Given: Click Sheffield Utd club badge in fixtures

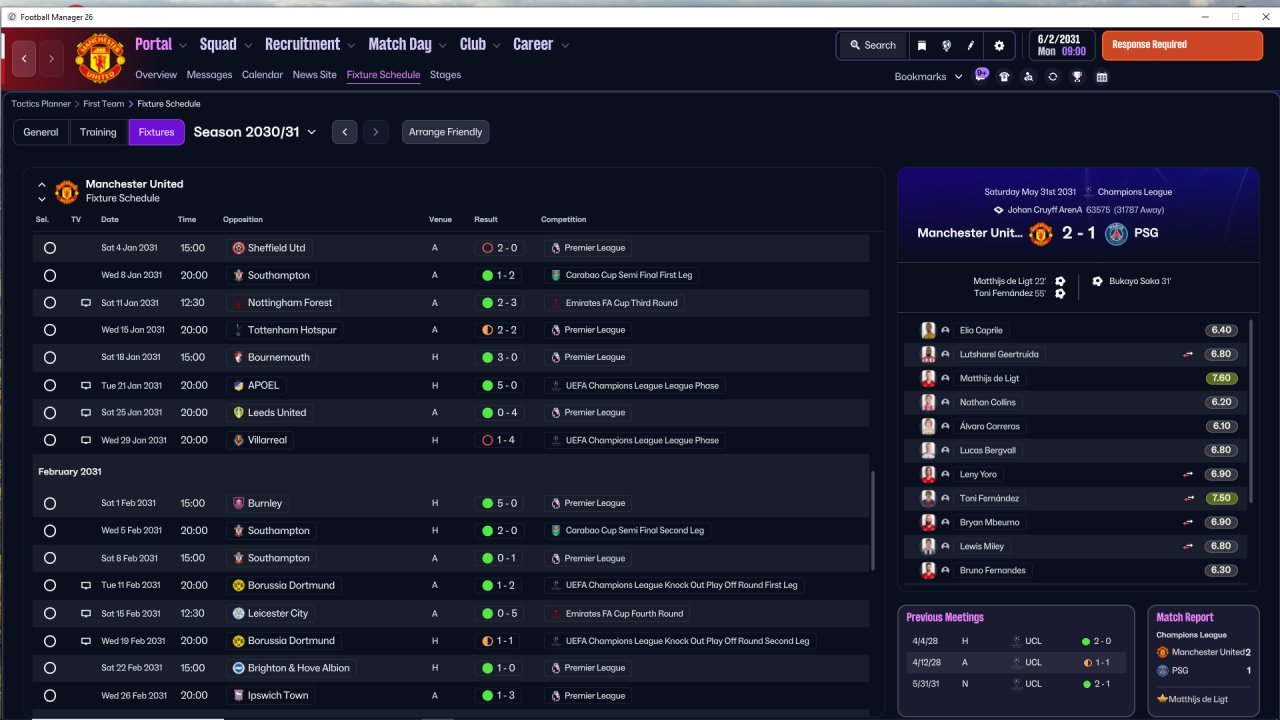Looking at the screenshot, I should (238, 248).
